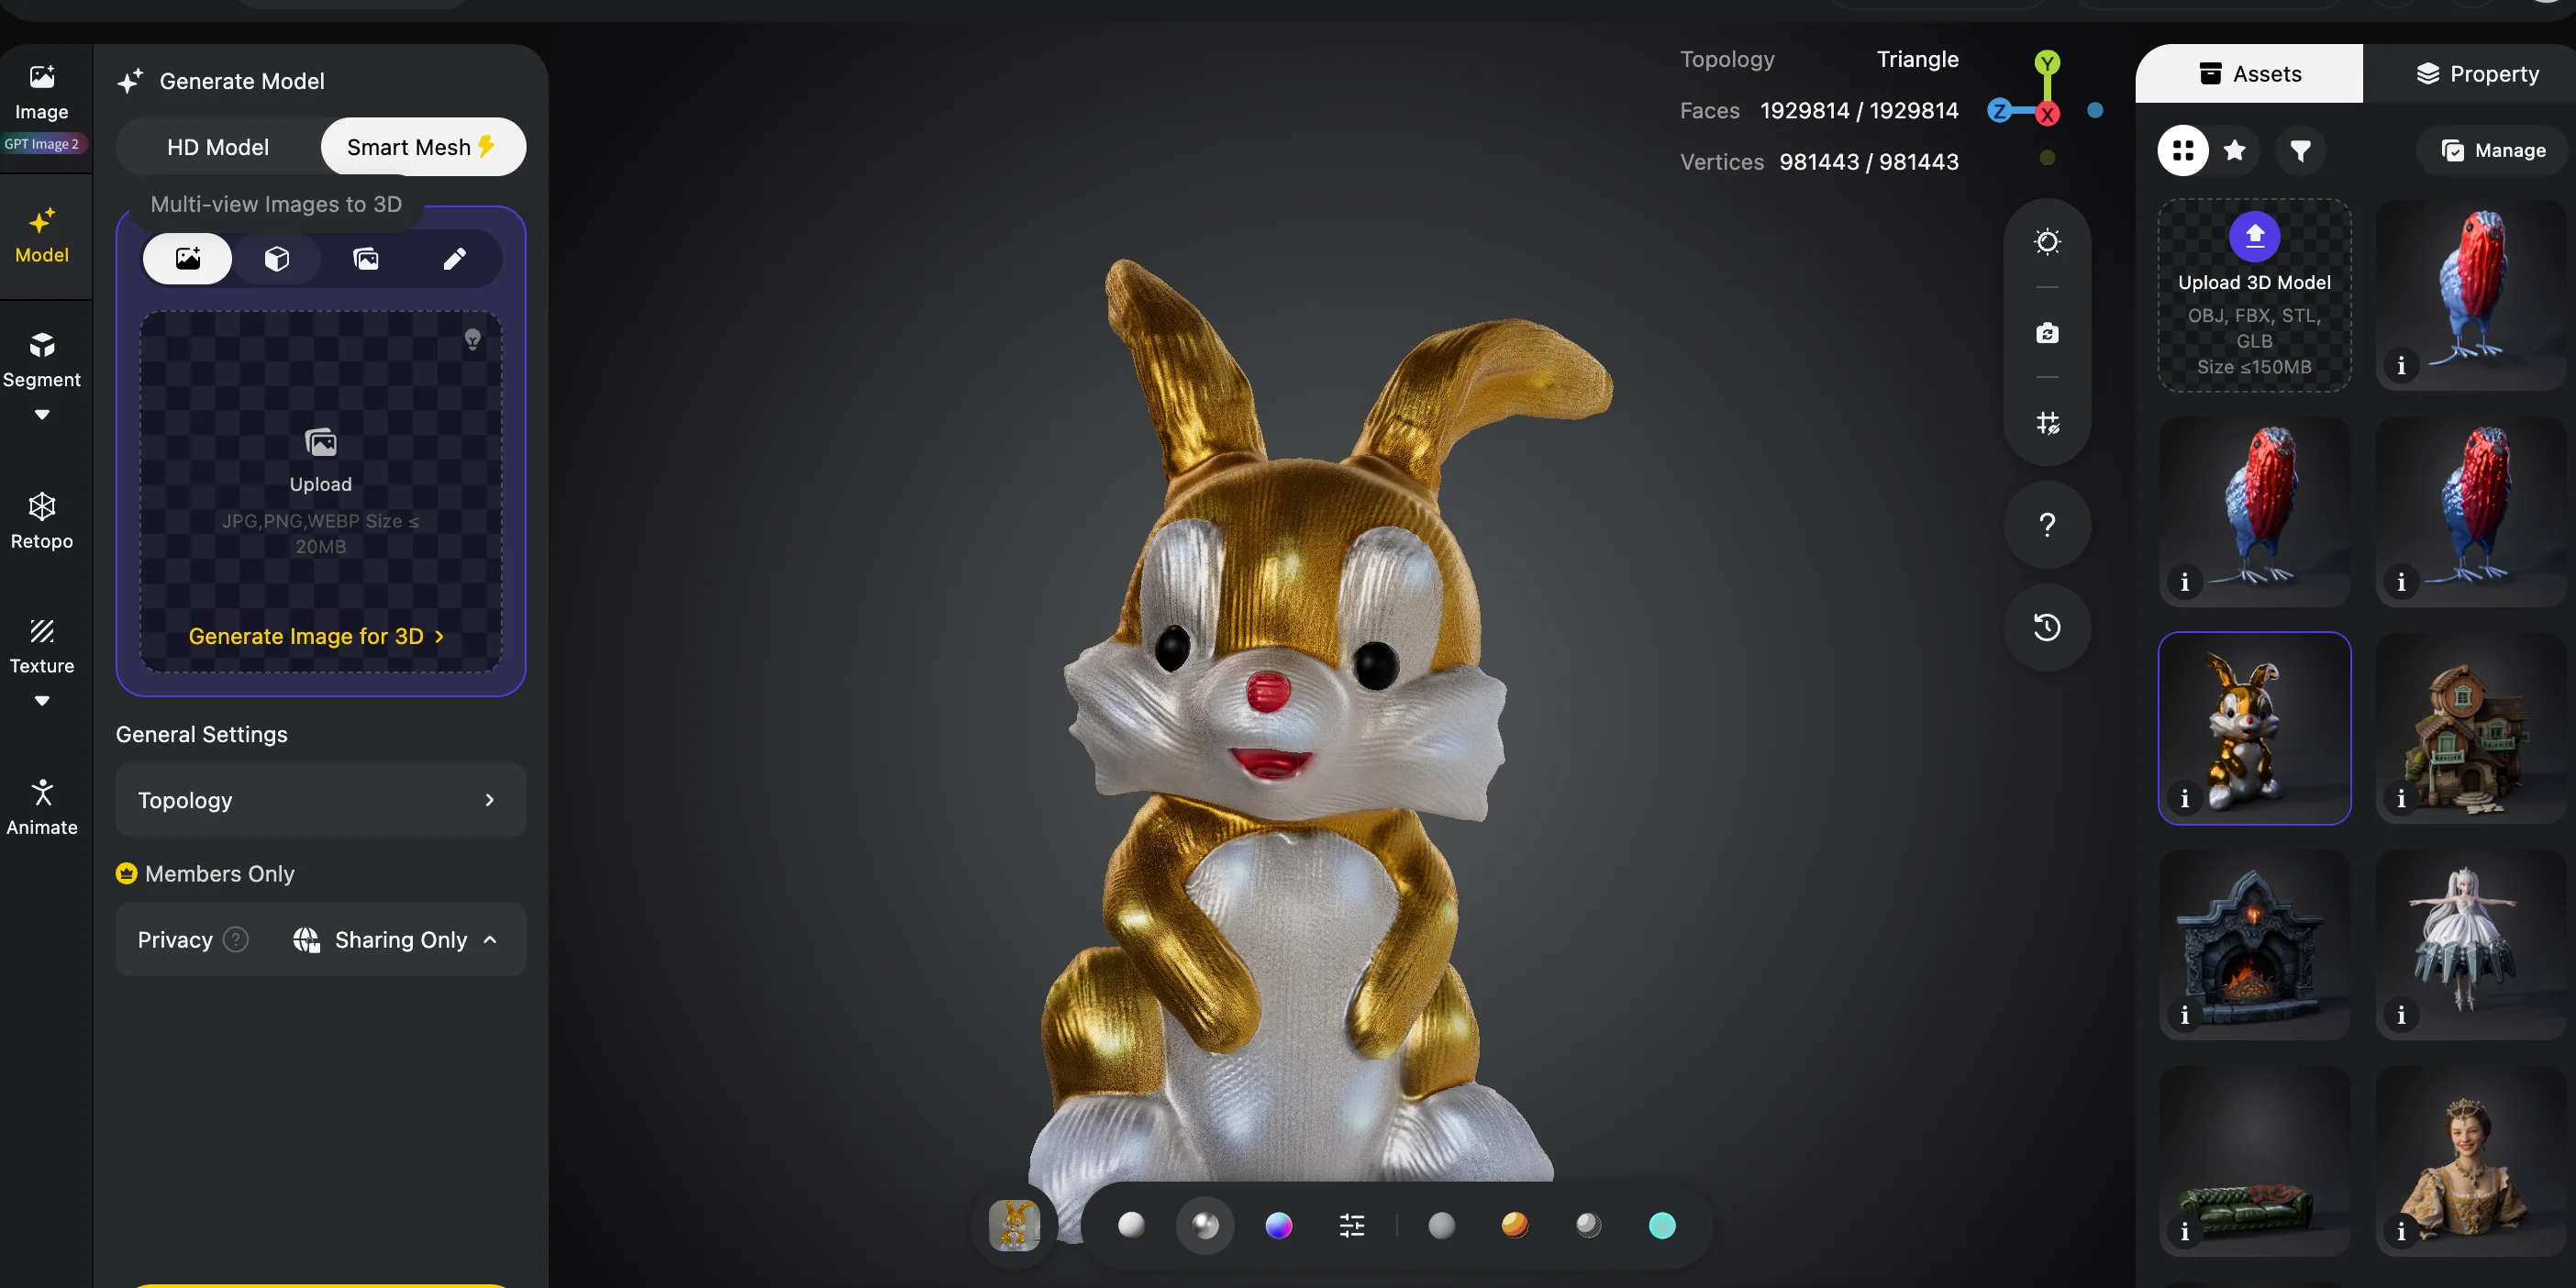2576x1288 pixels.
Task: Show info for fireplace asset
Action: click(x=2185, y=1015)
